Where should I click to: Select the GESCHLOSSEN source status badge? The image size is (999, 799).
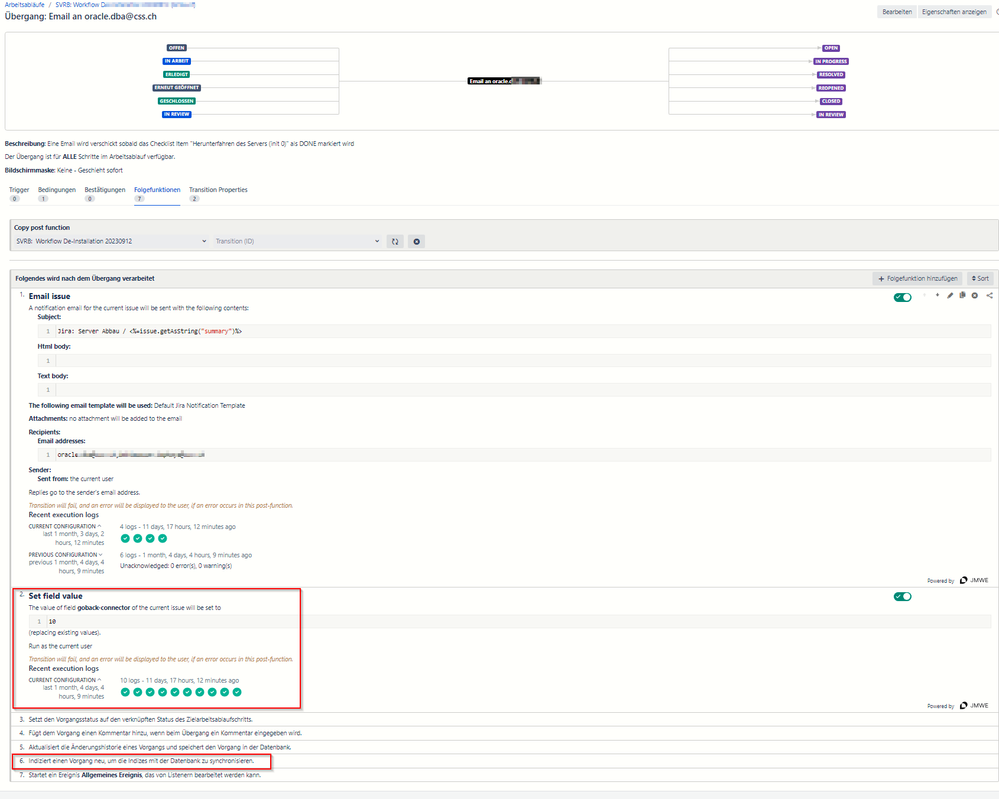[176, 101]
